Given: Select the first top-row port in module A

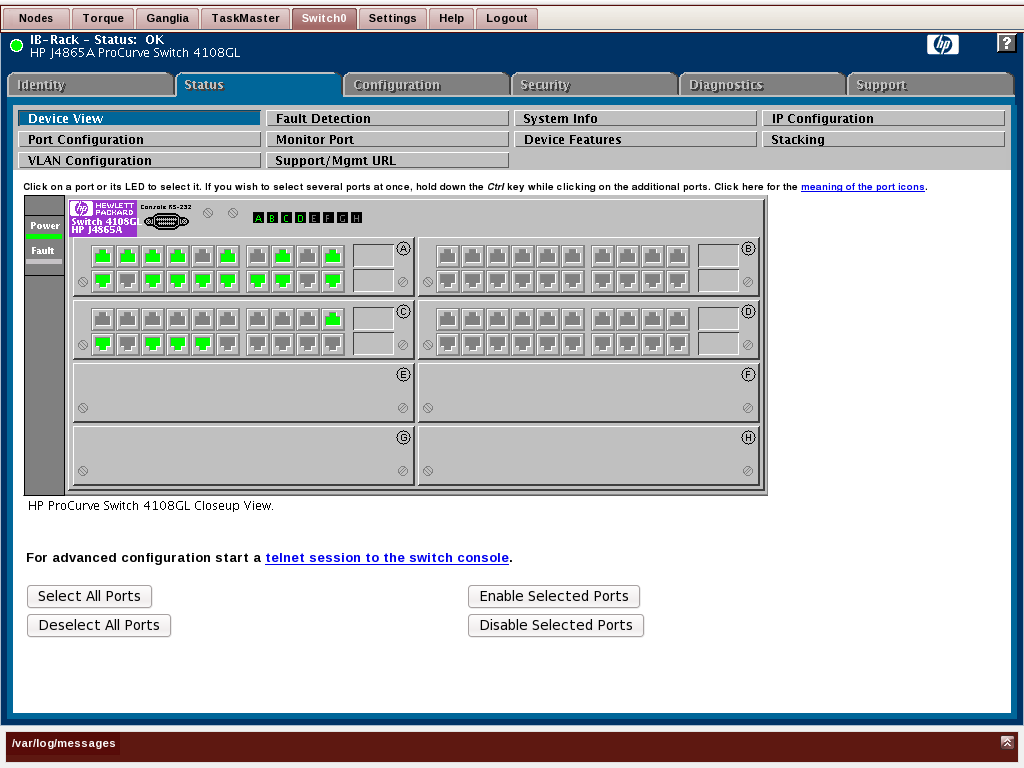Looking at the screenshot, I should (103, 256).
